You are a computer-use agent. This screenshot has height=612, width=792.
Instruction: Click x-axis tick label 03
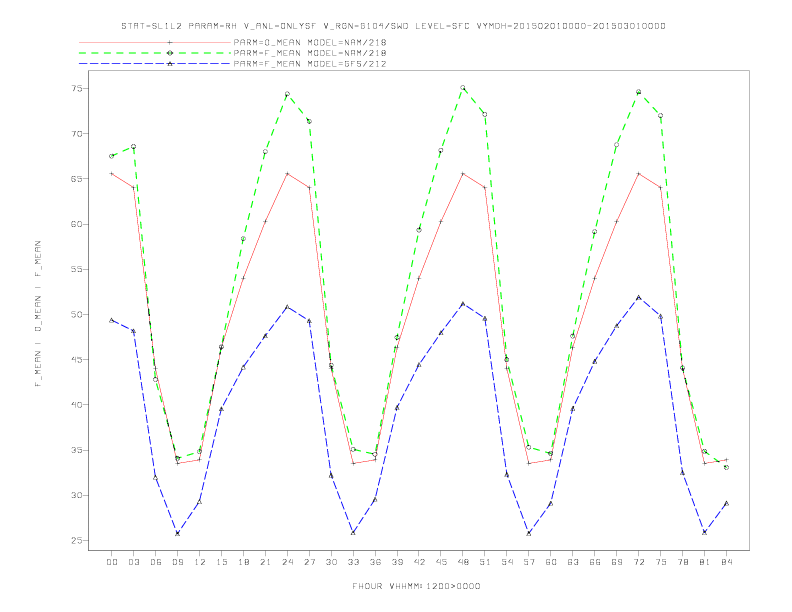point(134,562)
